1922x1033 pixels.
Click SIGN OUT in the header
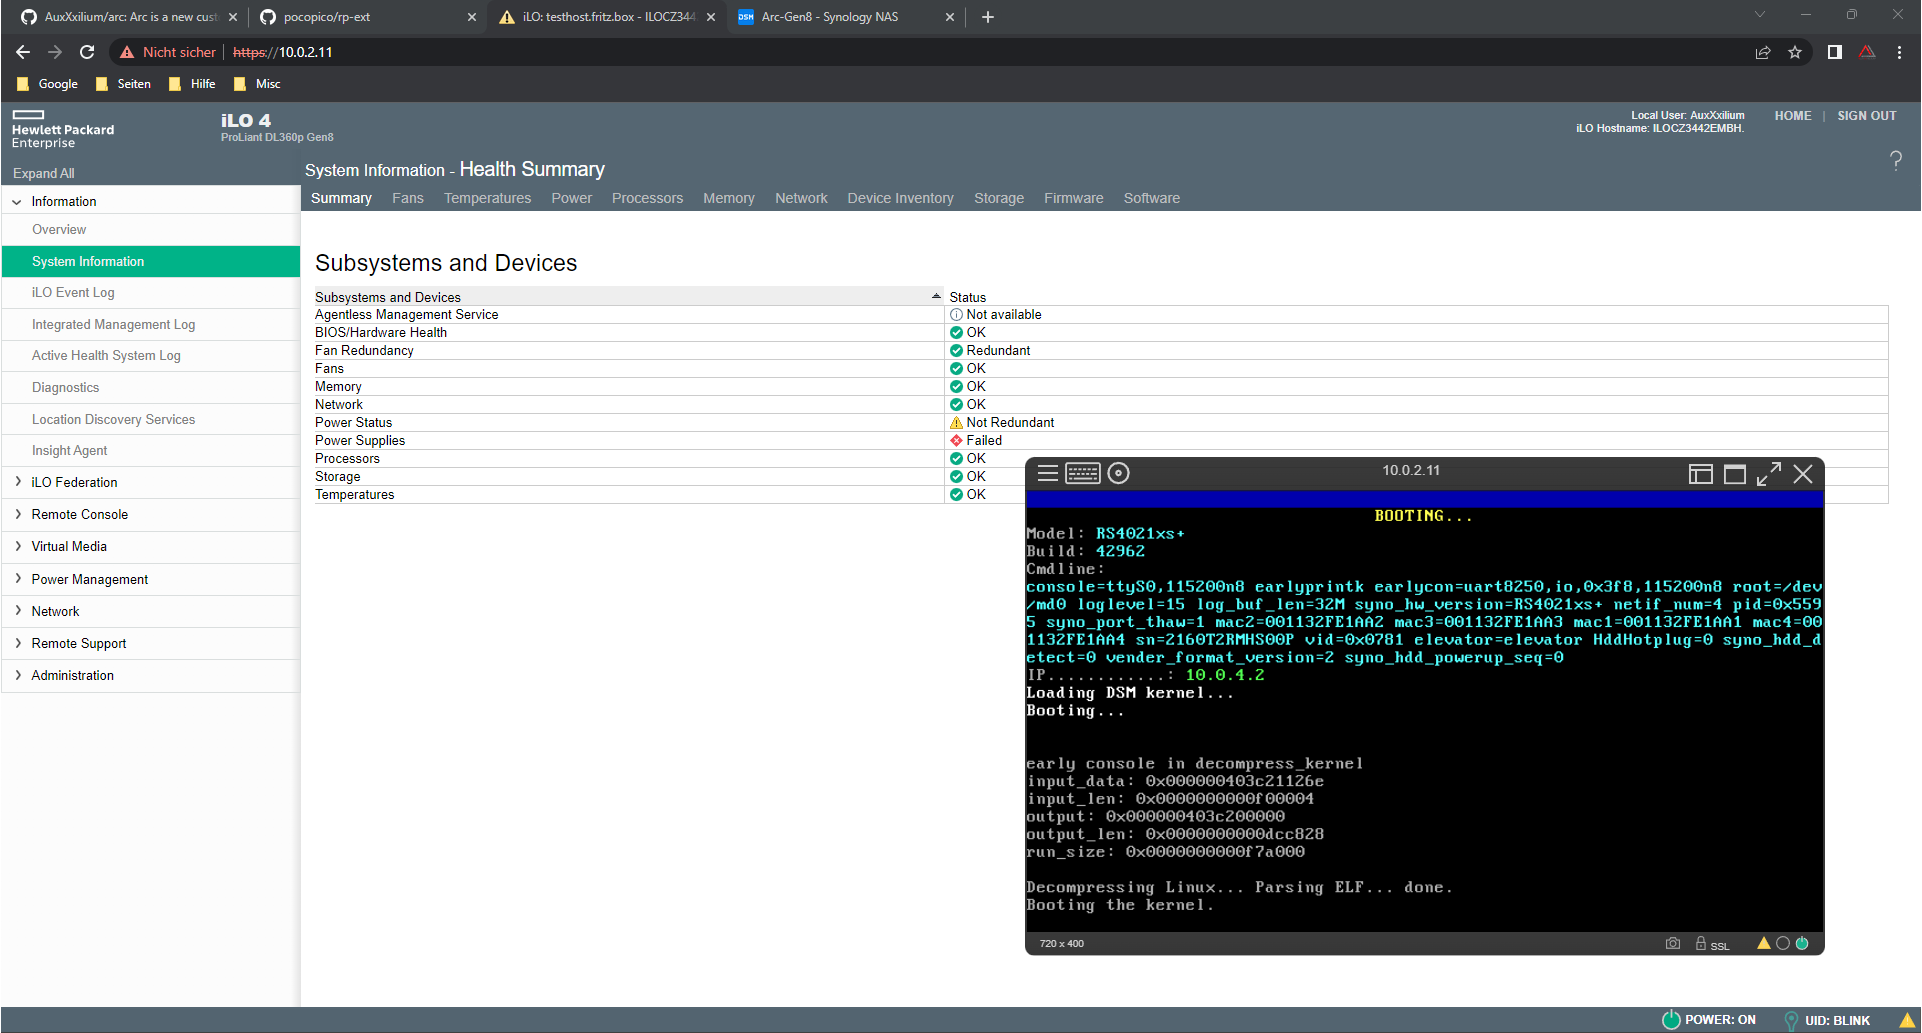point(1866,115)
